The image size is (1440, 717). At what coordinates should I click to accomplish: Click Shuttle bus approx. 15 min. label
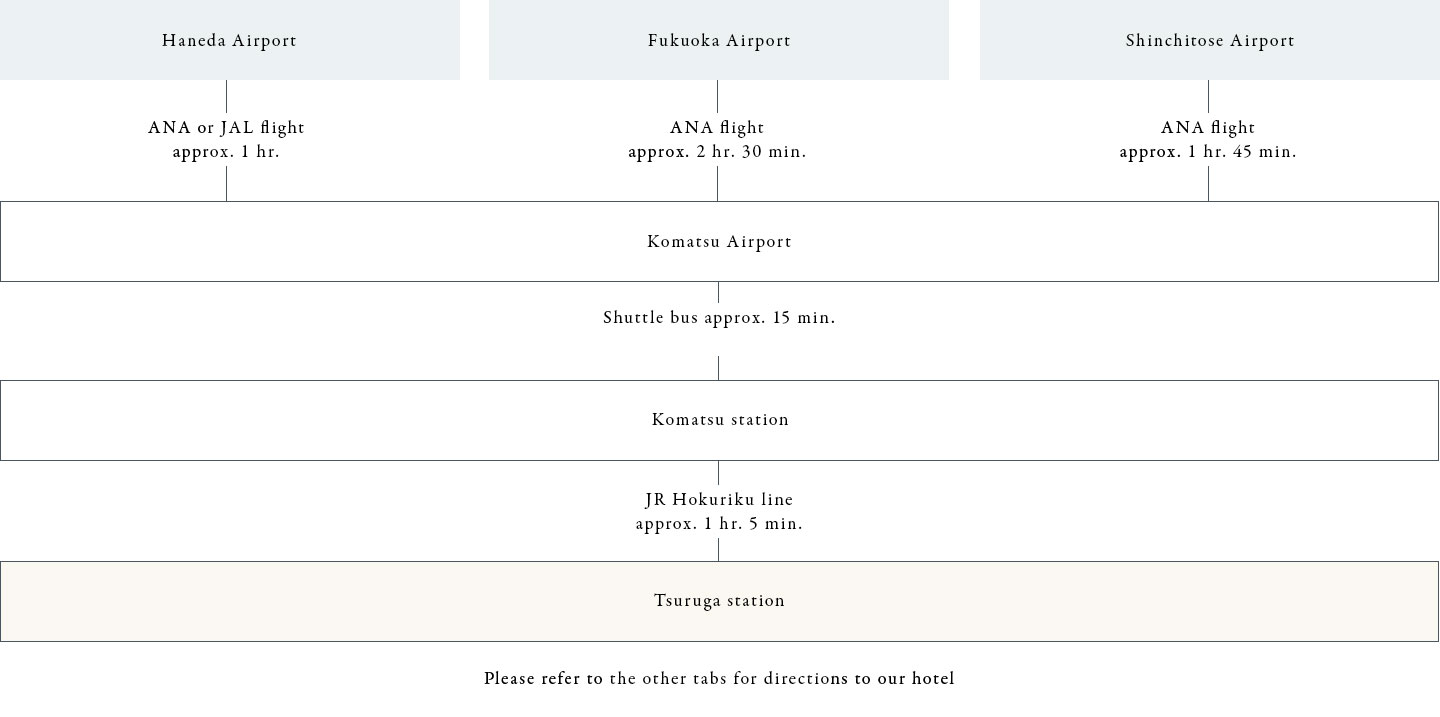[x=719, y=318]
